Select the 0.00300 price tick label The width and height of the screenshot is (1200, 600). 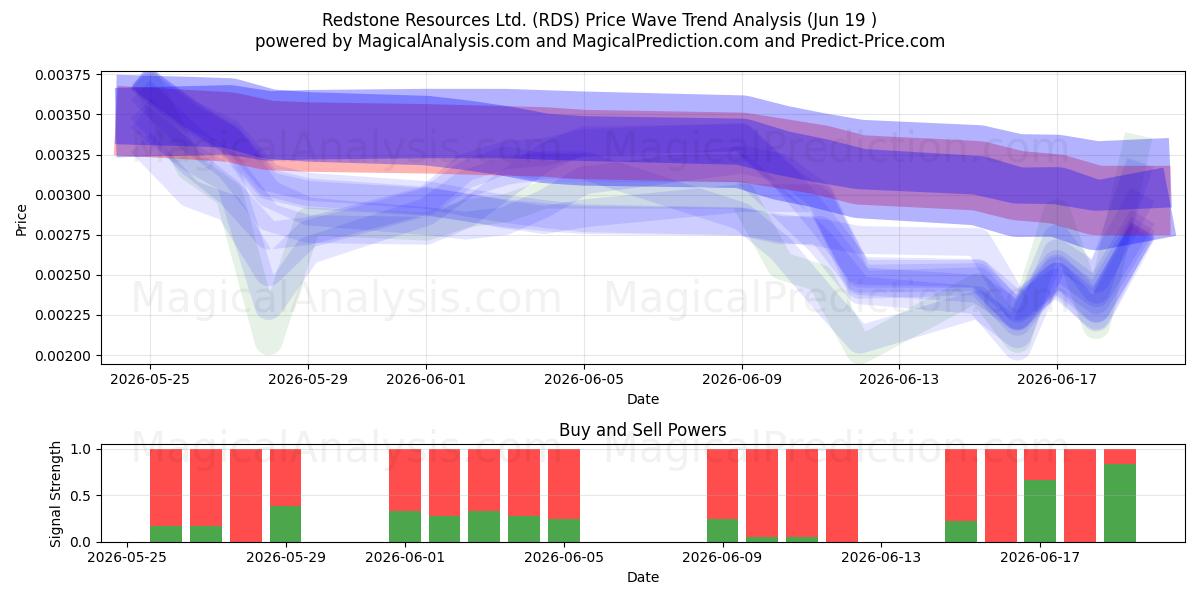[x=62, y=195]
